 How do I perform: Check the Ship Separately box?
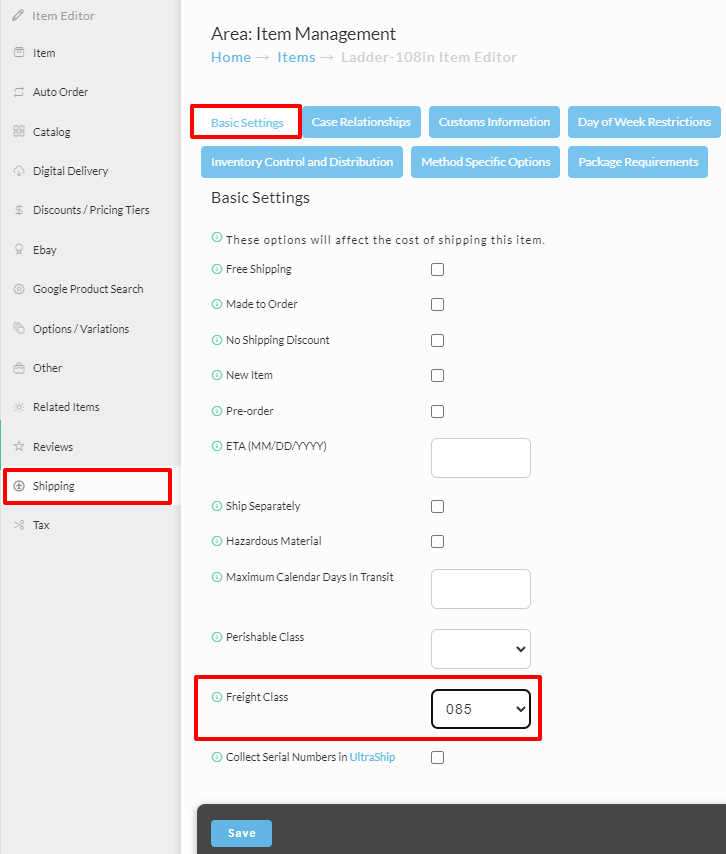[x=437, y=507]
